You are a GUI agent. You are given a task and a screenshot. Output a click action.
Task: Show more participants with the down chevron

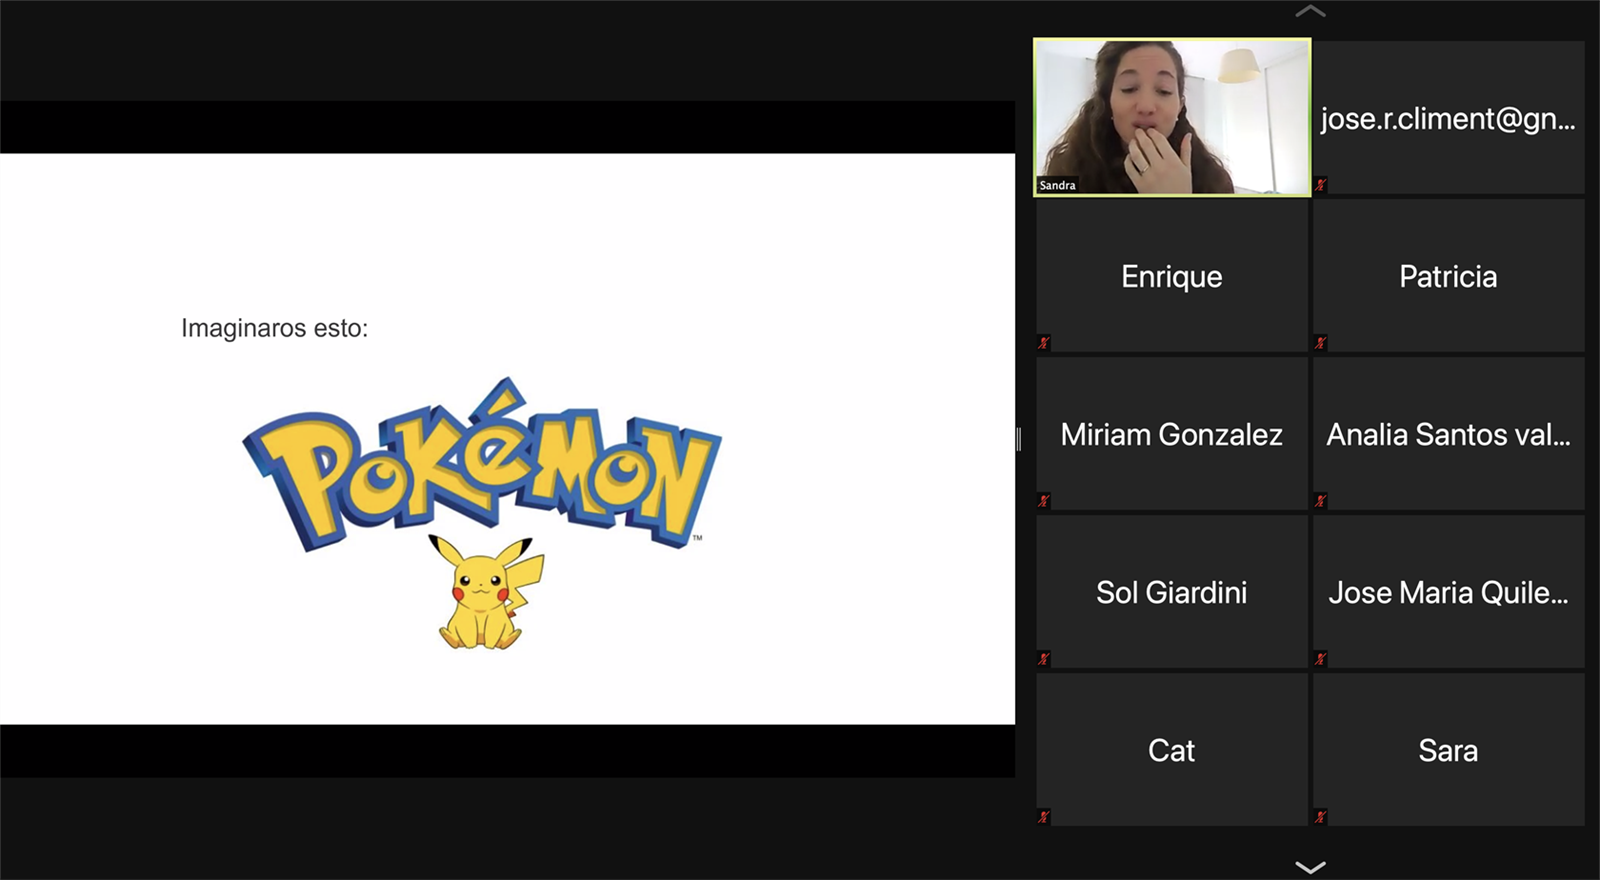click(1310, 866)
